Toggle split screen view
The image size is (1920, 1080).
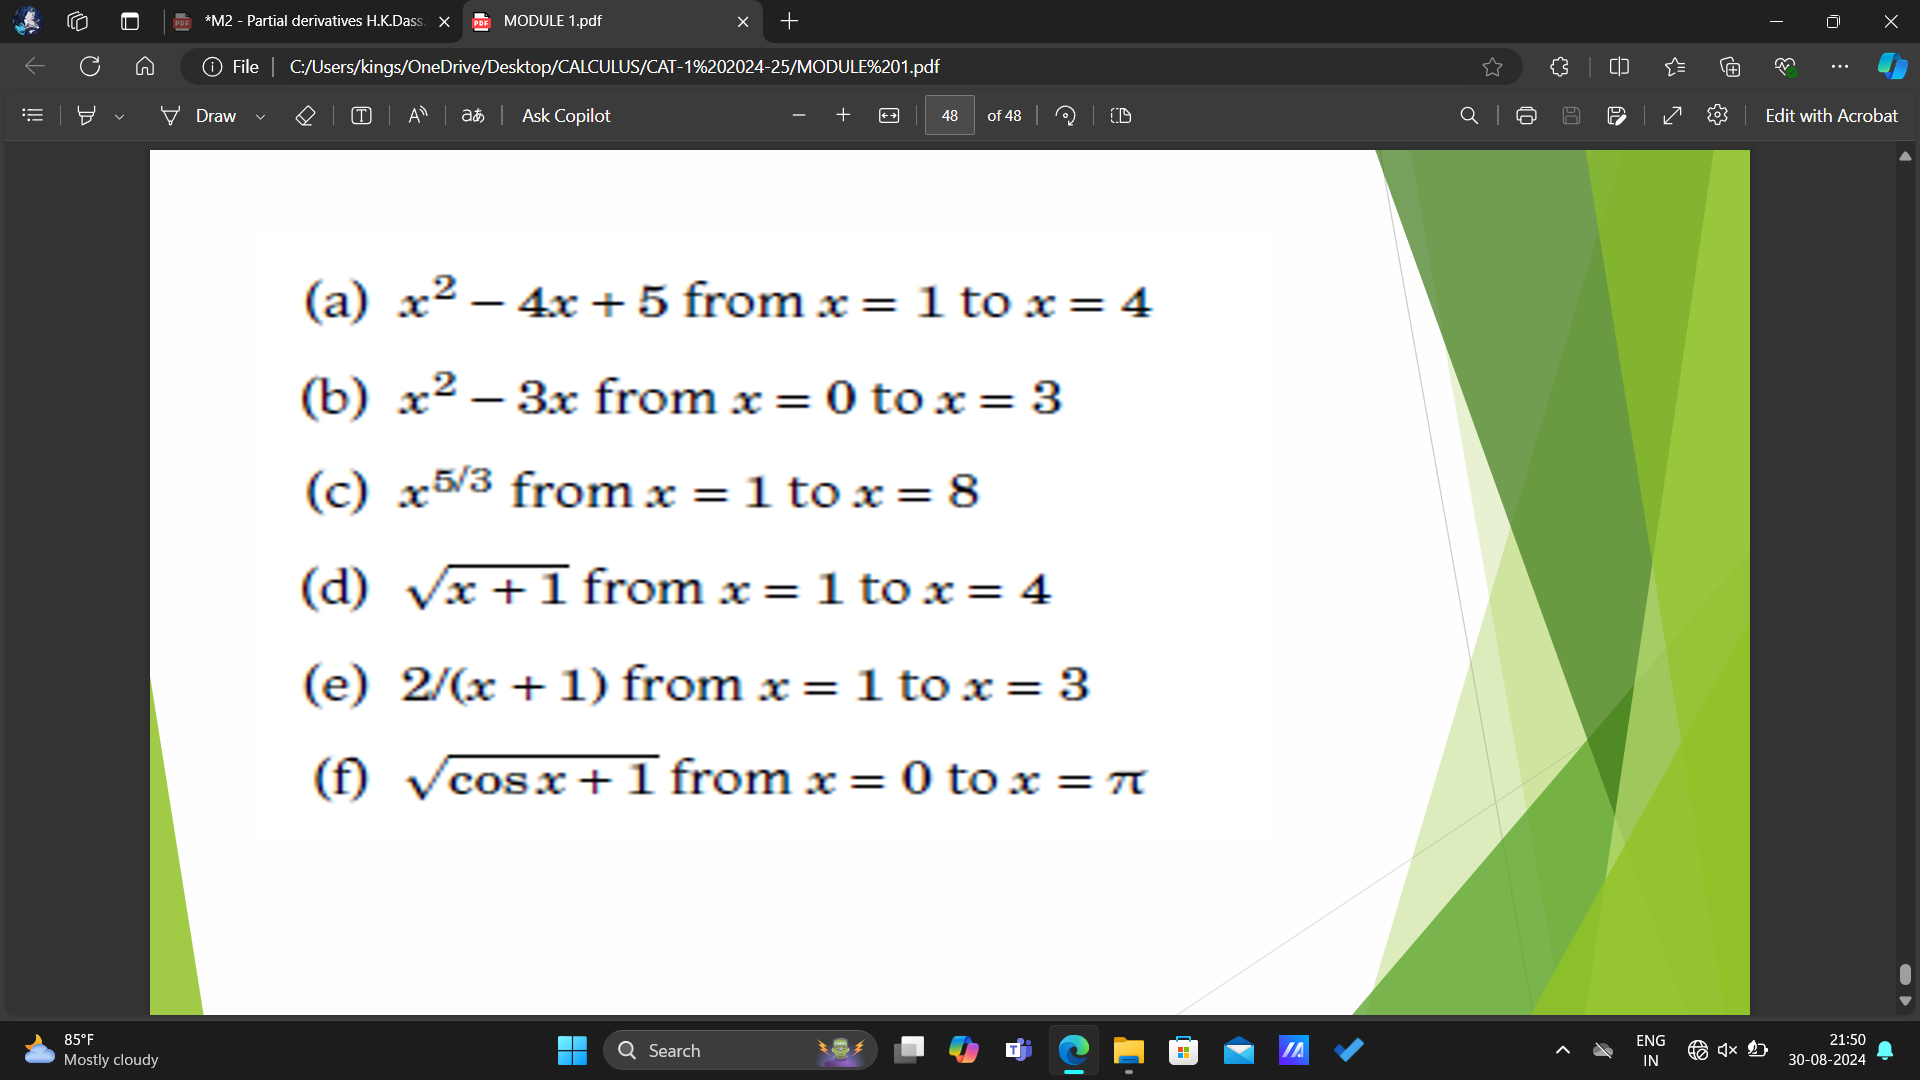point(1619,67)
